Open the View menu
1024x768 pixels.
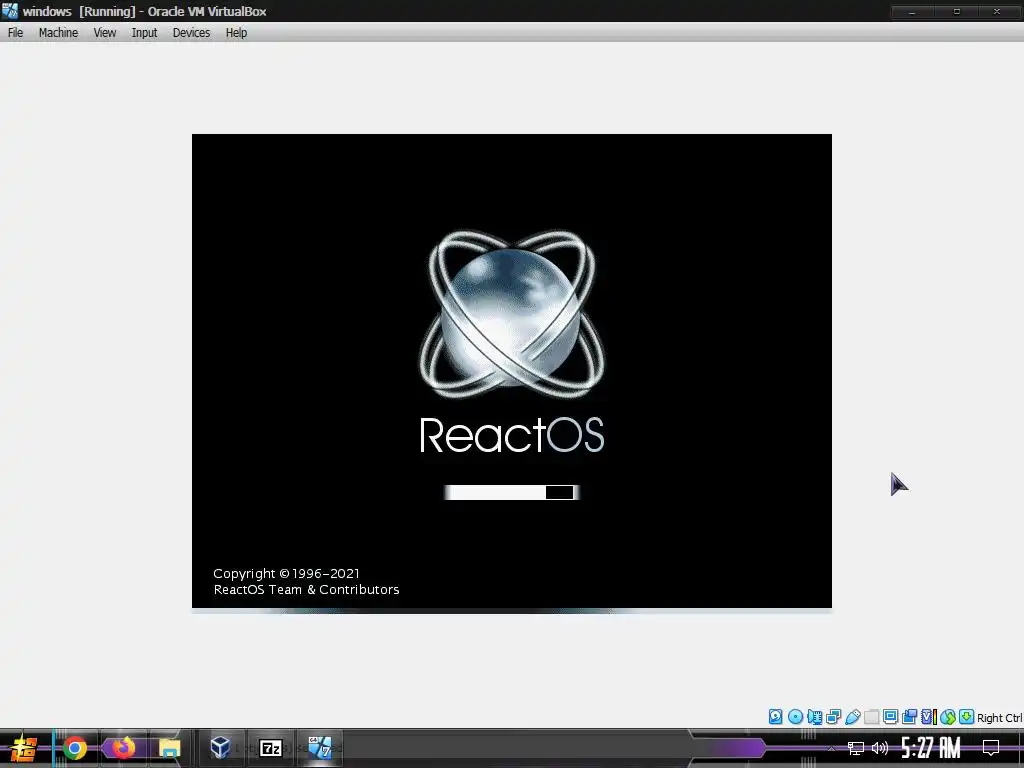(x=104, y=33)
